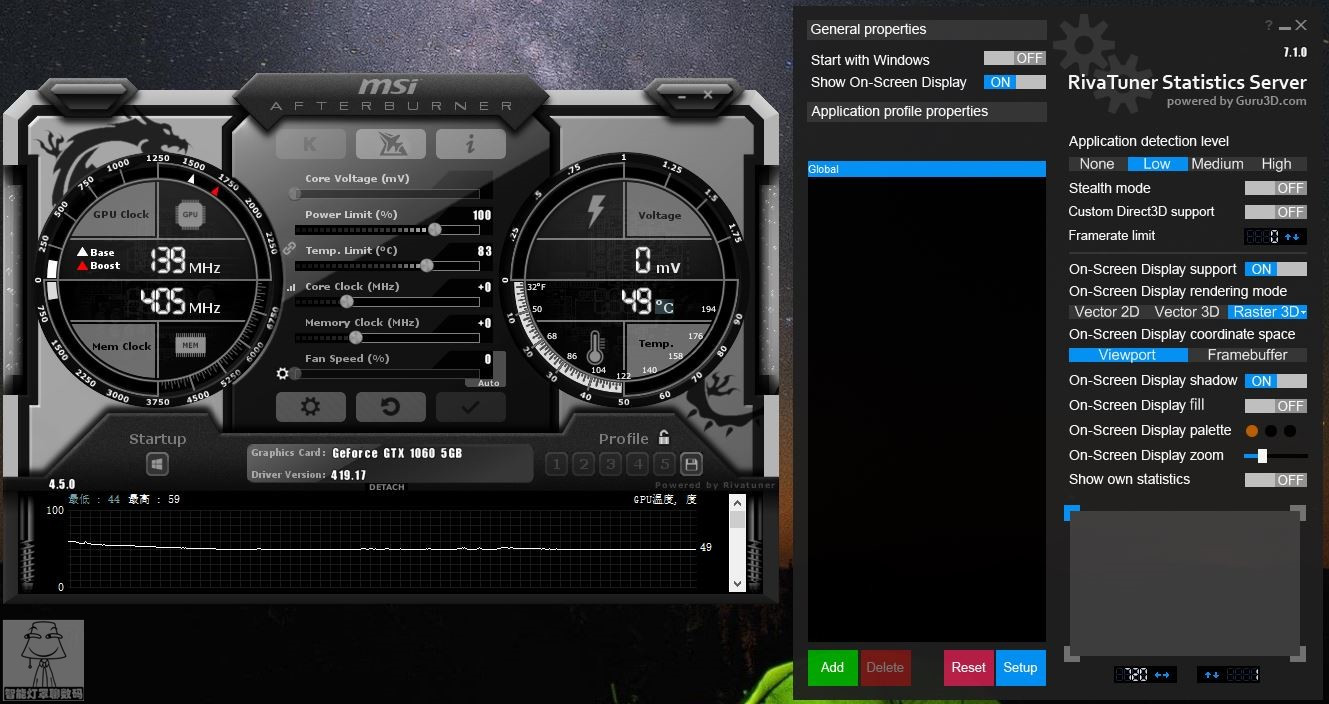Adjust Memory Clock slider
This screenshot has height=704, width=1329.
pyautogui.click(x=354, y=337)
